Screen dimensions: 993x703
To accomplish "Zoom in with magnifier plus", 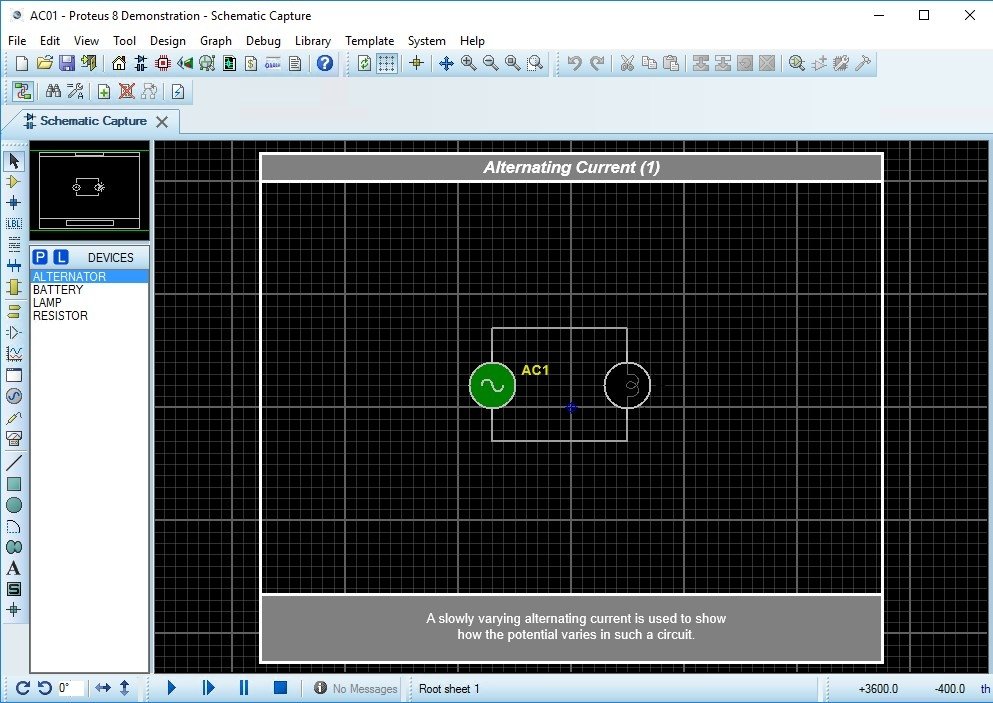I will (x=469, y=63).
